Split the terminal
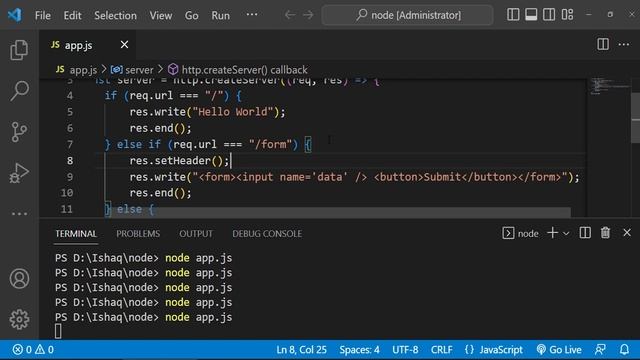 (585, 233)
